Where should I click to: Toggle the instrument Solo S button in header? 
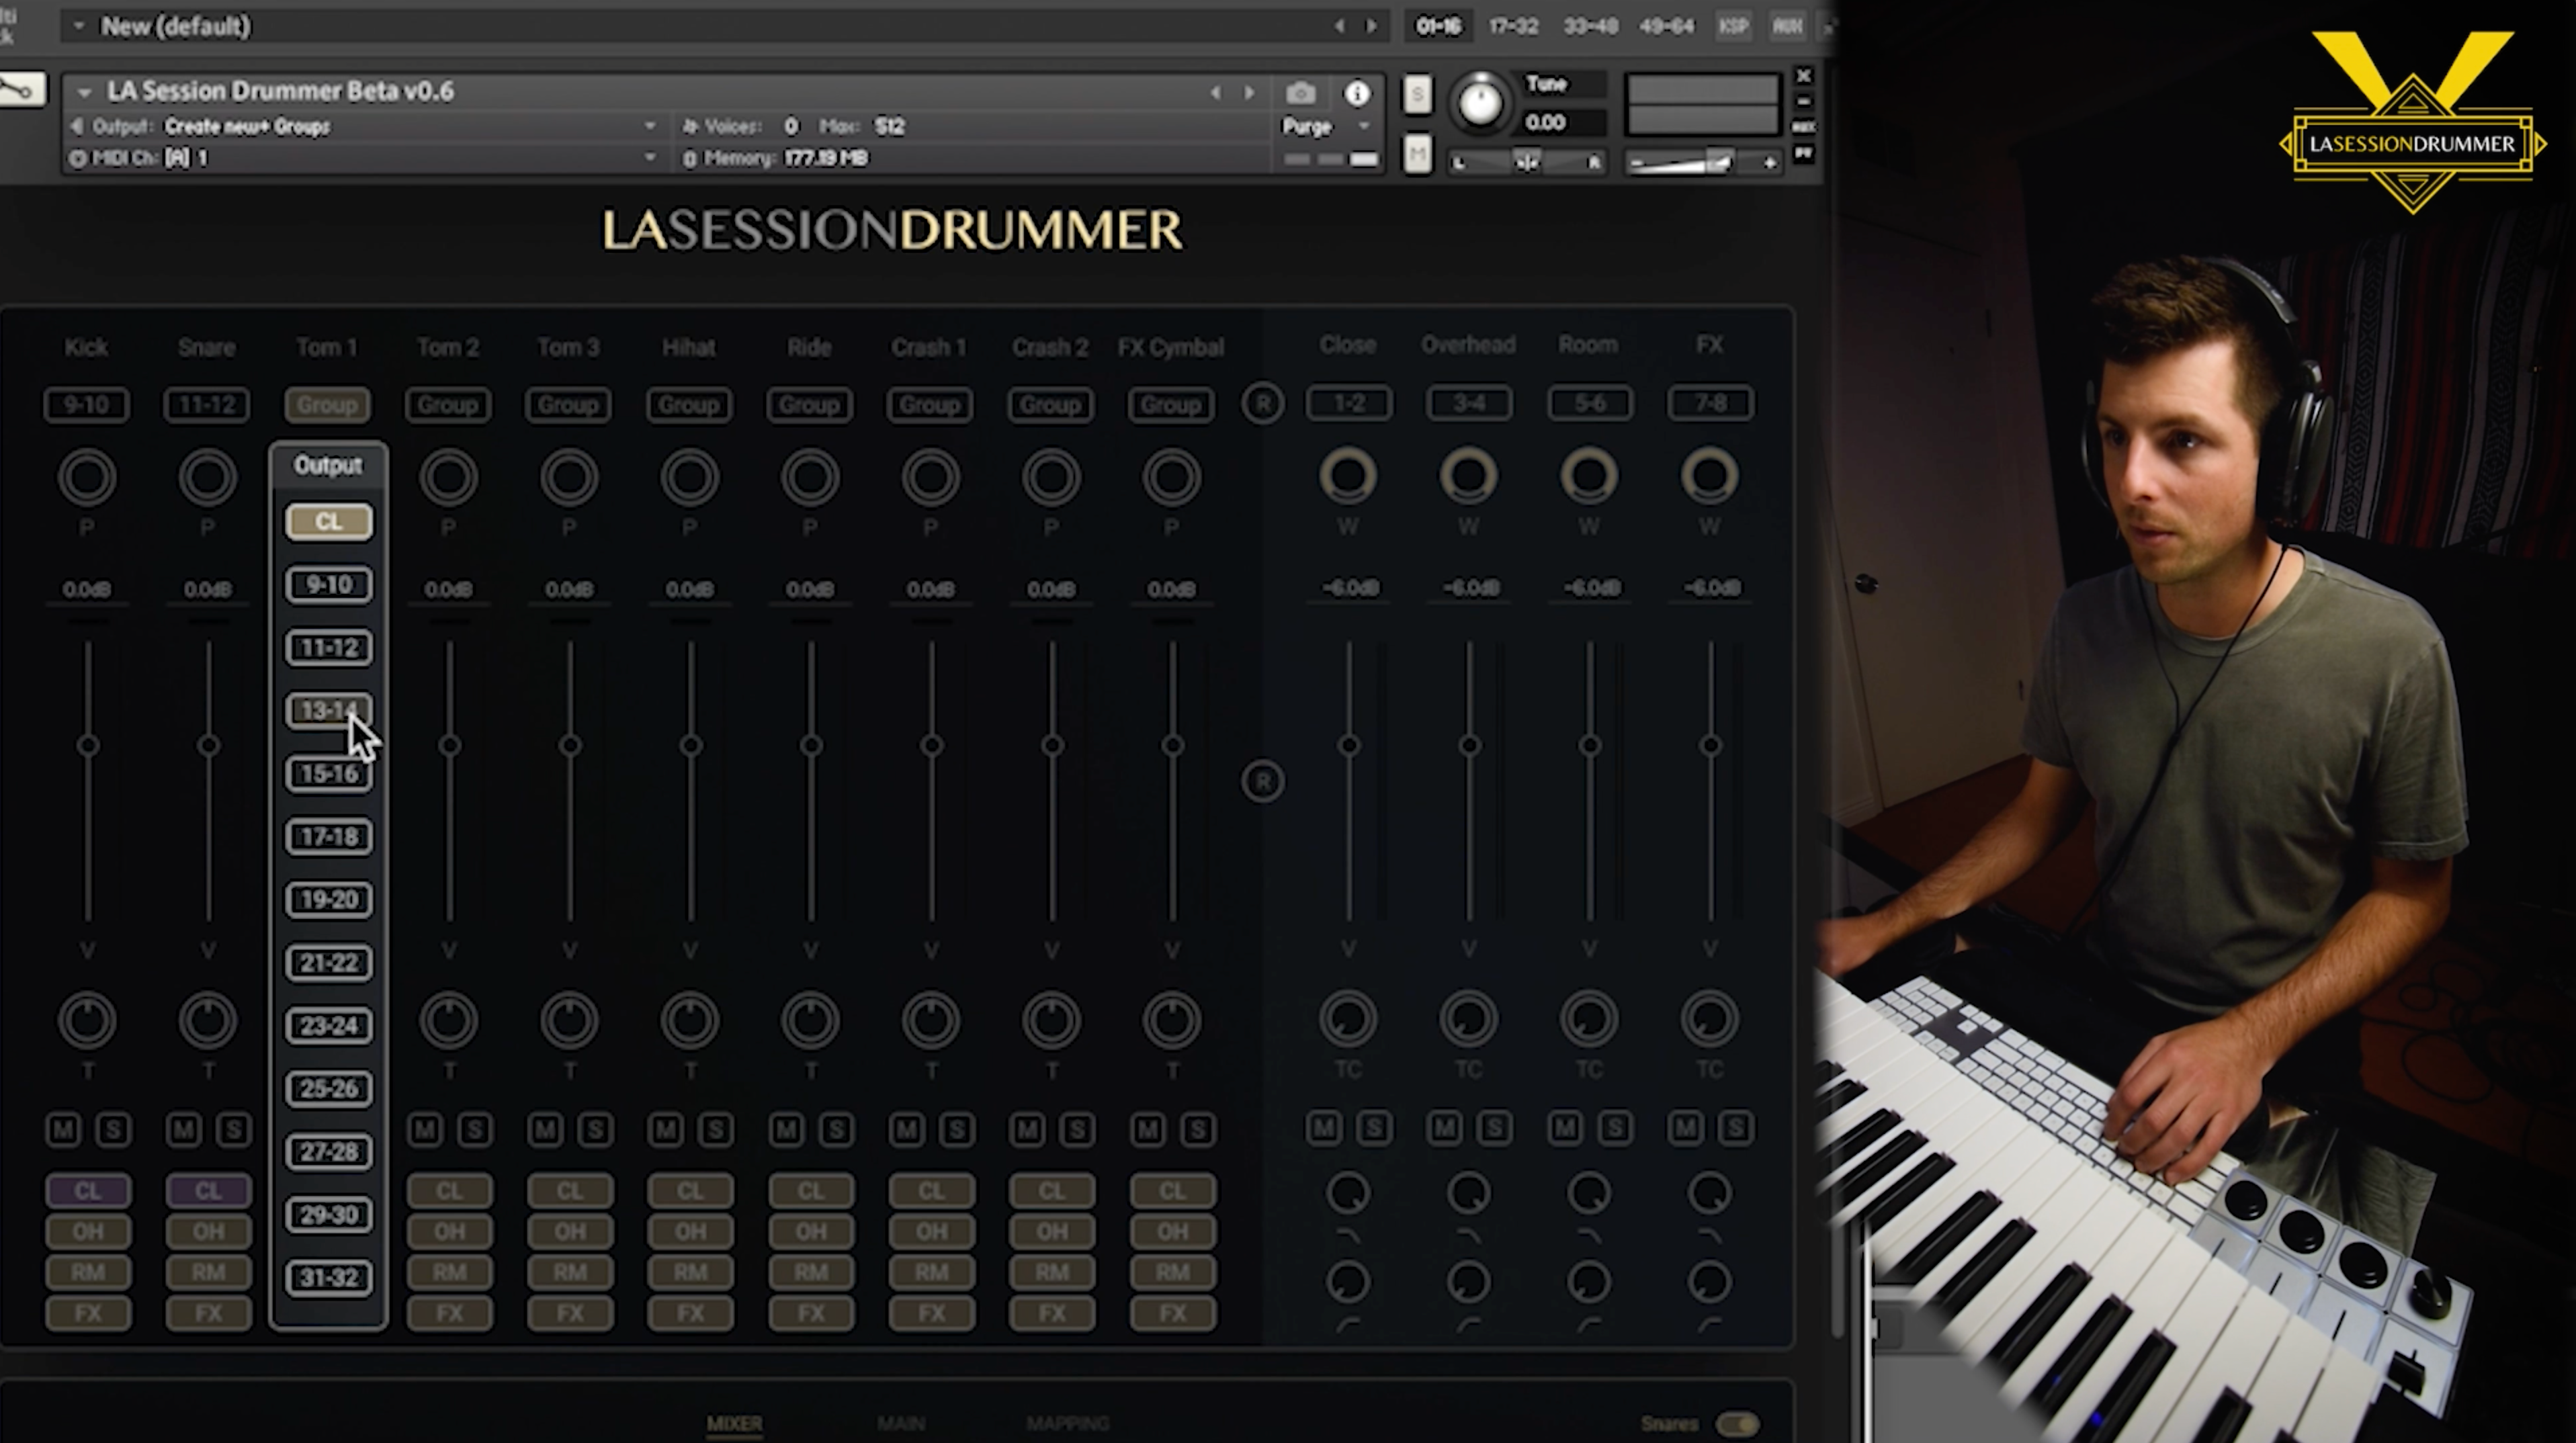click(x=1417, y=95)
